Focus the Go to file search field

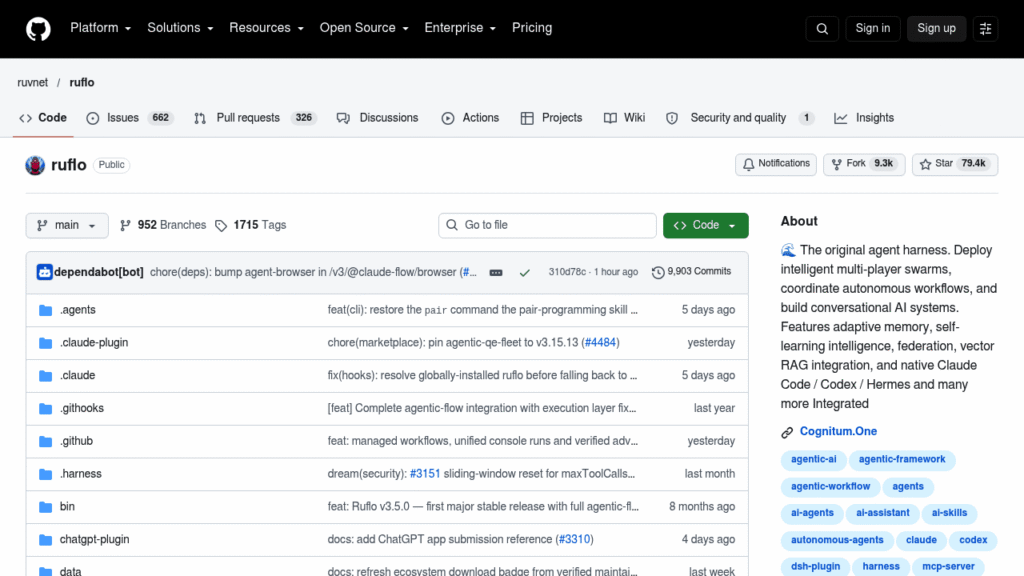pos(547,225)
